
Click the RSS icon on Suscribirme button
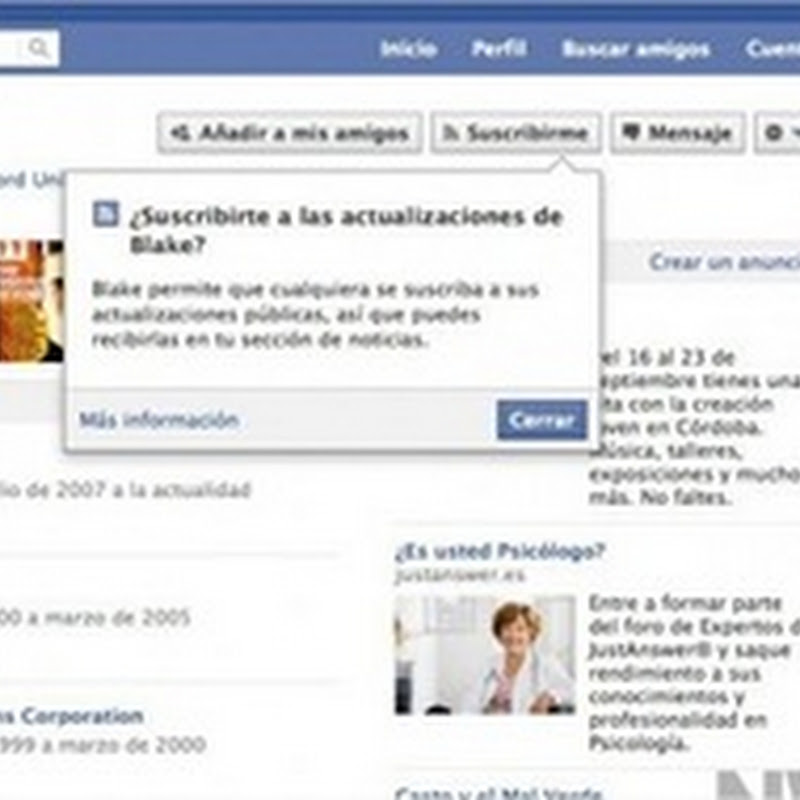pyautogui.click(x=450, y=133)
